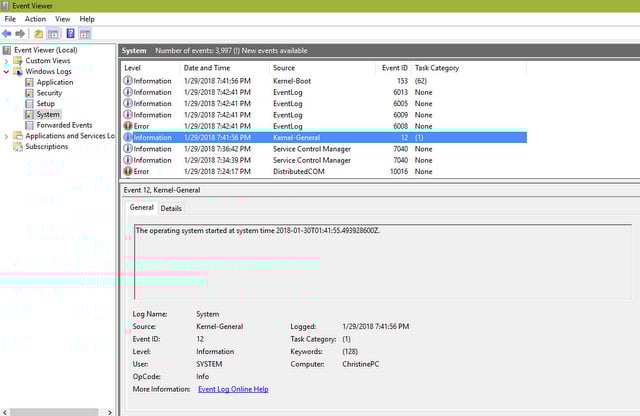Image resolution: width=640 pixels, height=416 pixels.
Task: Click the Forwarded Events log icon
Action: point(29,125)
